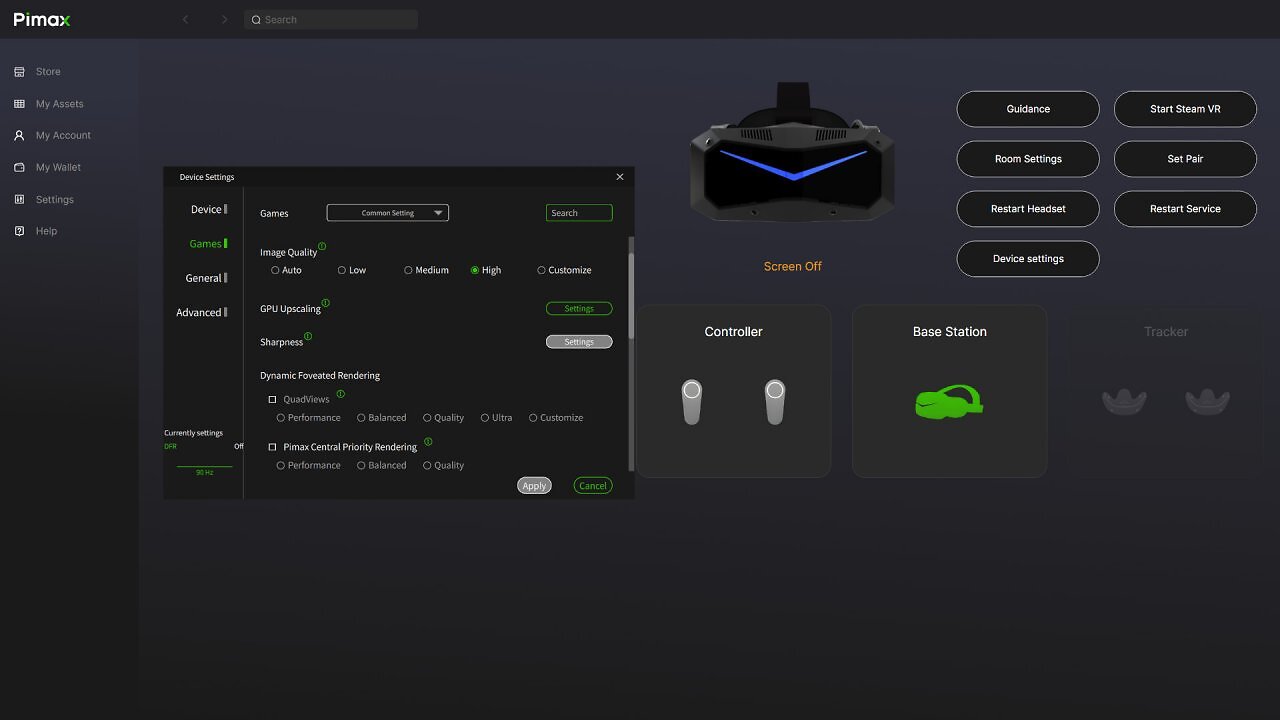Click the search magnifier icon
The image size is (1280, 720).
tap(256, 20)
